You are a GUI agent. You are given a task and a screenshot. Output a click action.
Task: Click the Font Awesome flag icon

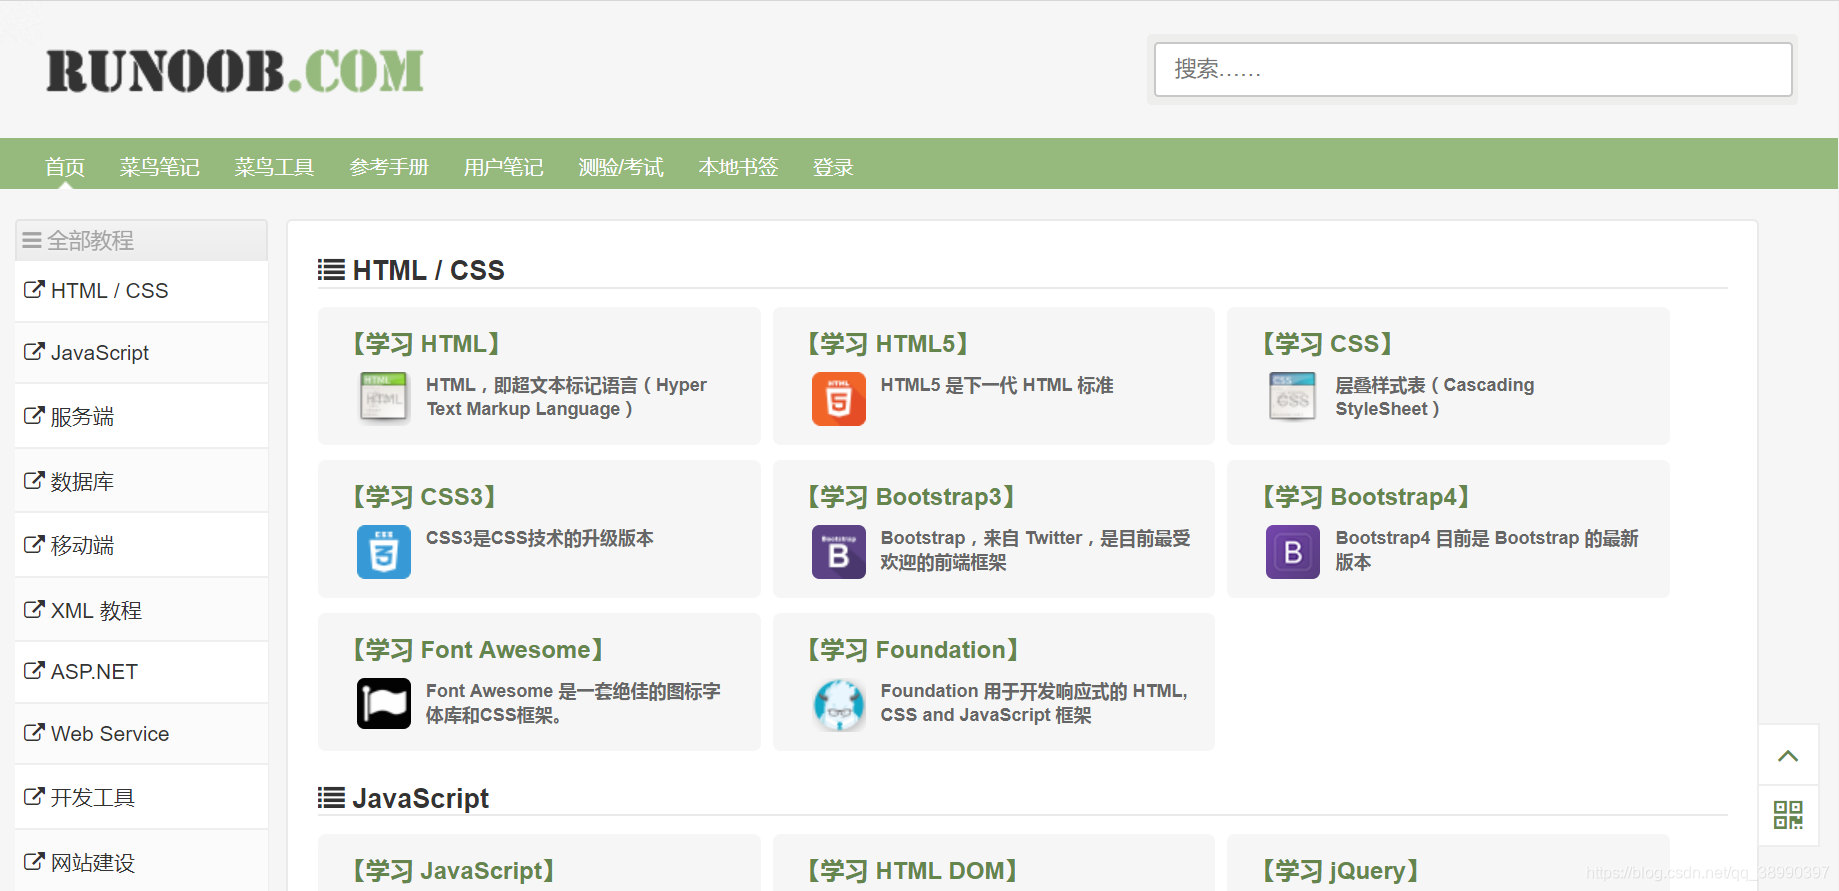(x=384, y=703)
